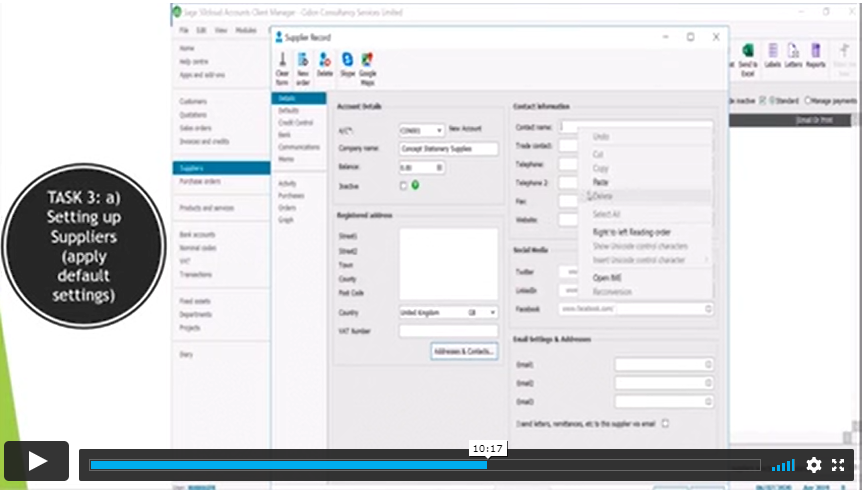
Task: Open the Purchases section
Action: click(291, 195)
